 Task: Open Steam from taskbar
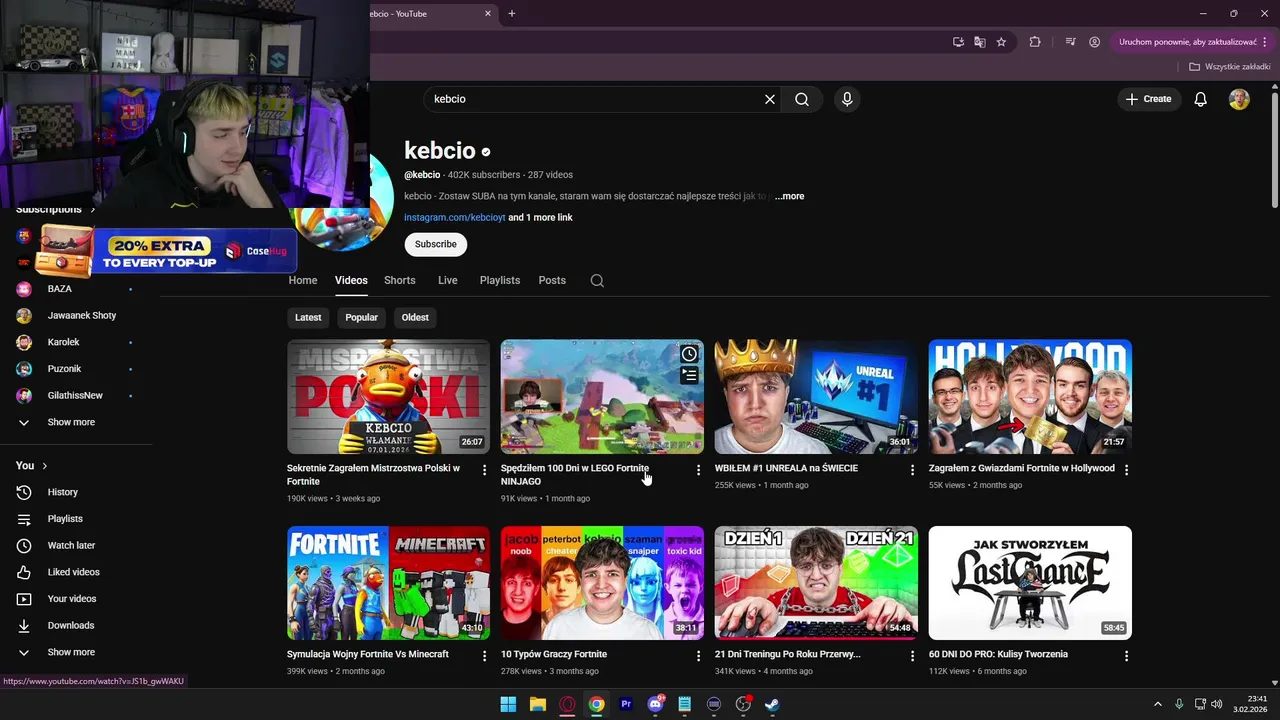click(x=773, y=704)
